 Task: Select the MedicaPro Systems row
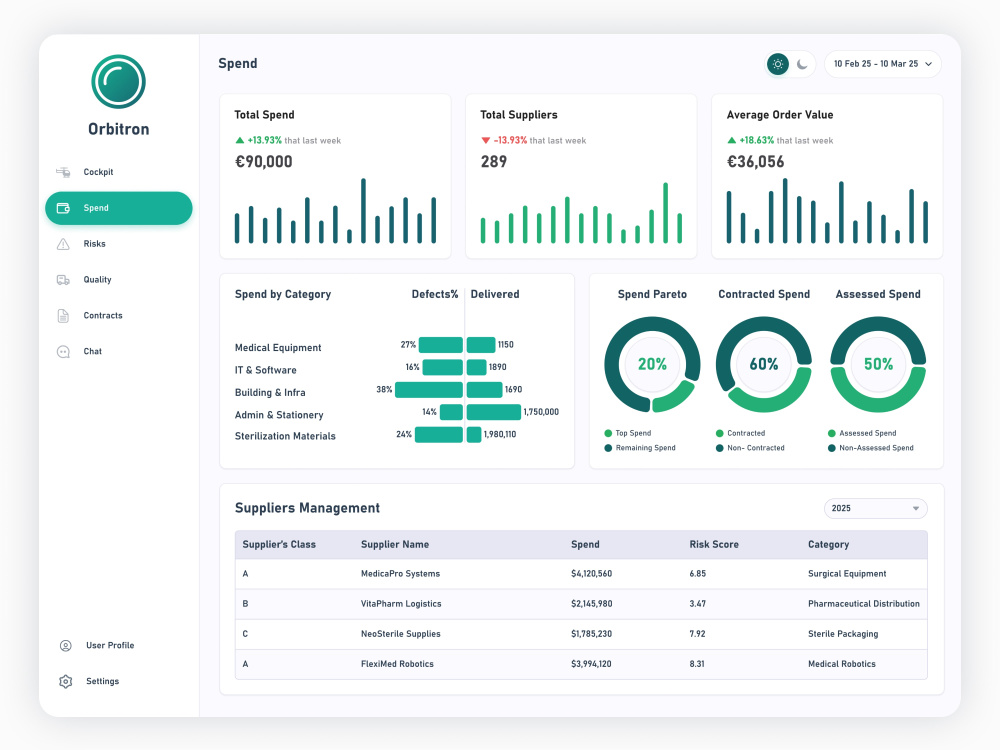(x=581, y=574)
